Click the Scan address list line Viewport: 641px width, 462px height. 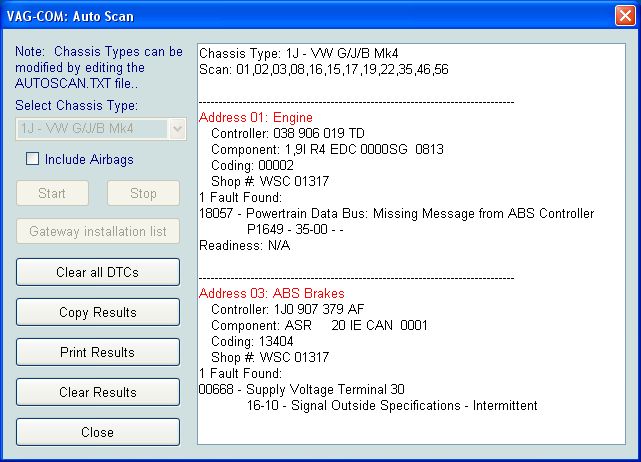323,70
